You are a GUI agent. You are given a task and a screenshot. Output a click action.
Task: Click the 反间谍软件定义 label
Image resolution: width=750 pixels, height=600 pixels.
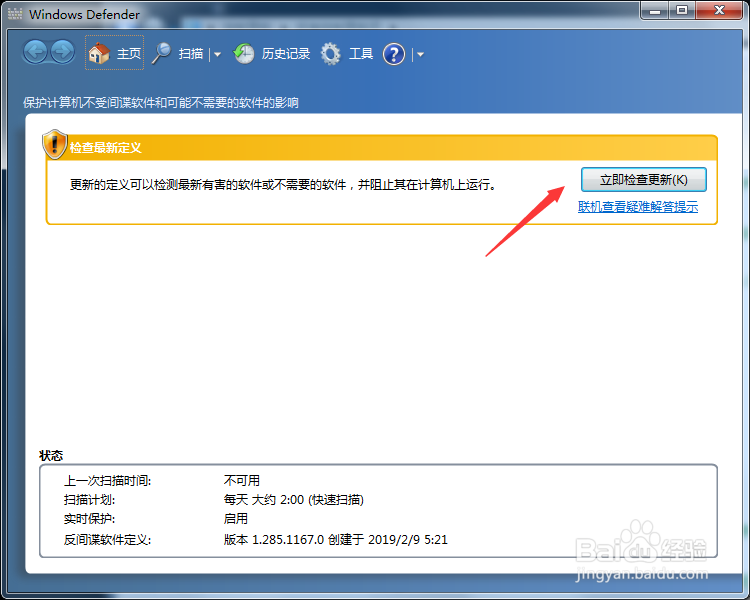(x=108, y=540)
